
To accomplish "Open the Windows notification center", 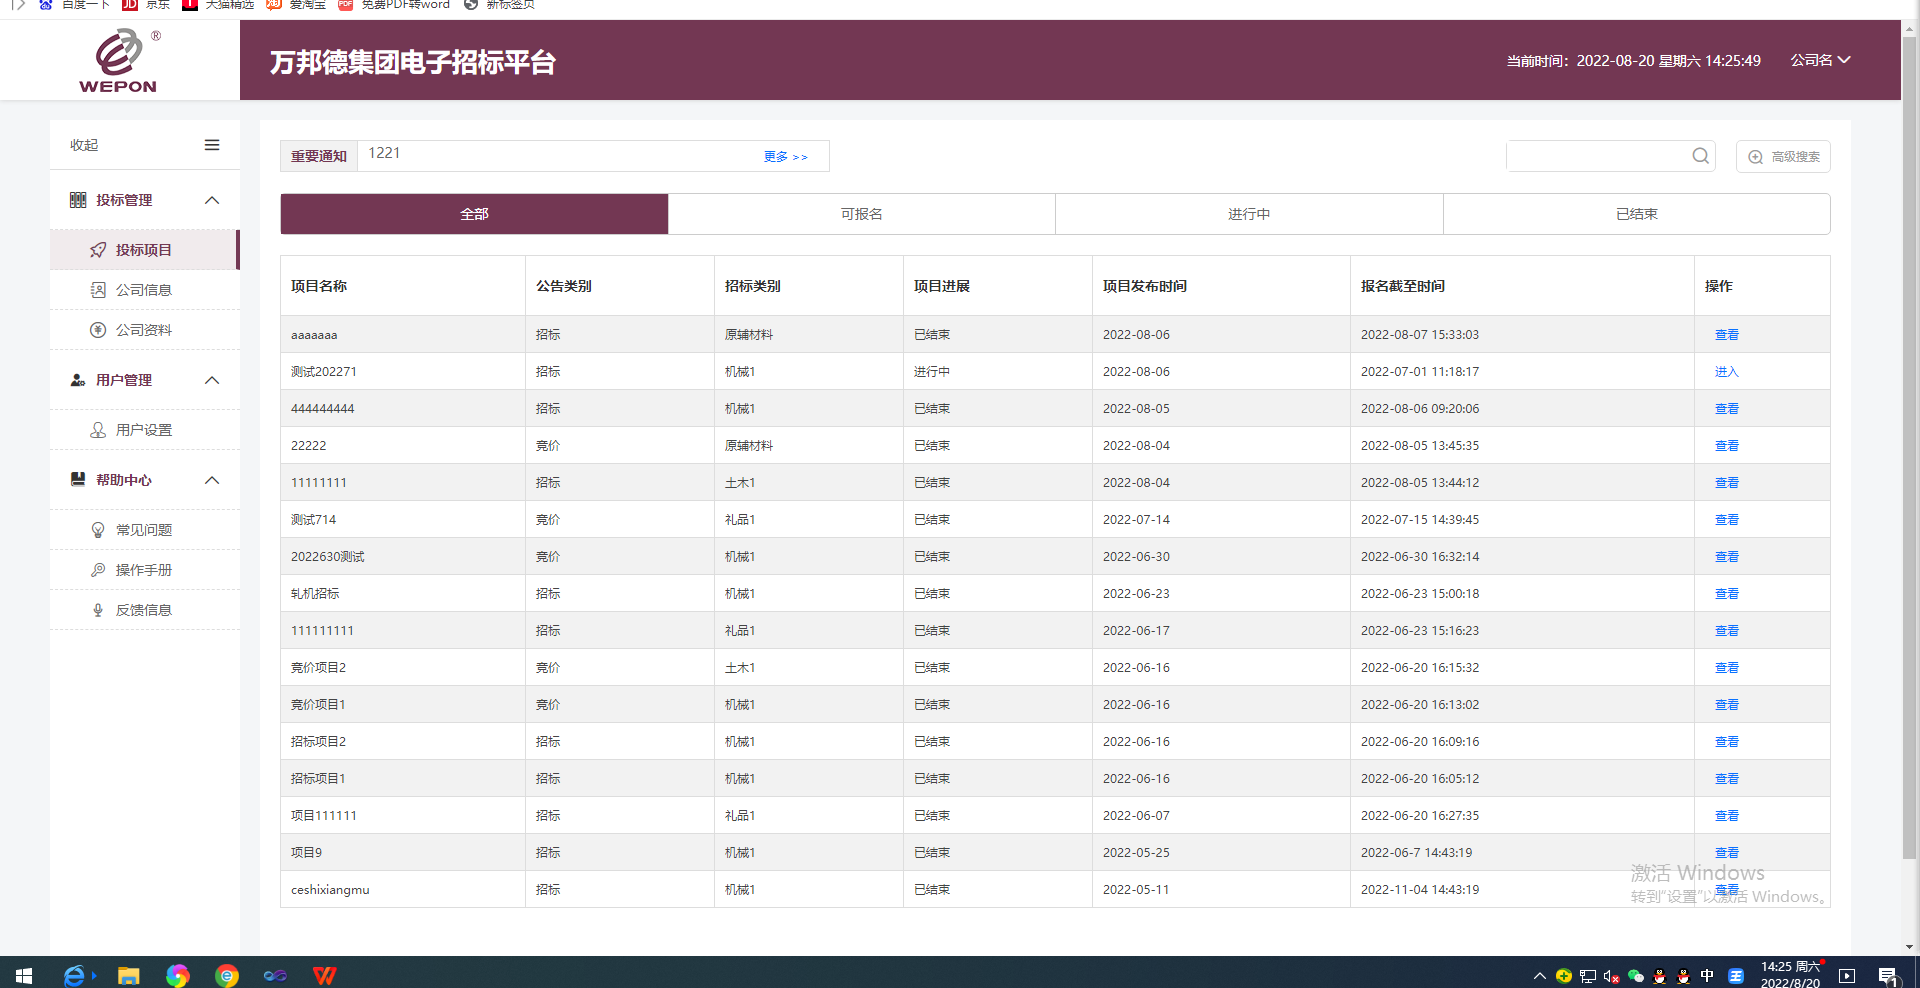I will tap(1888, 976).
